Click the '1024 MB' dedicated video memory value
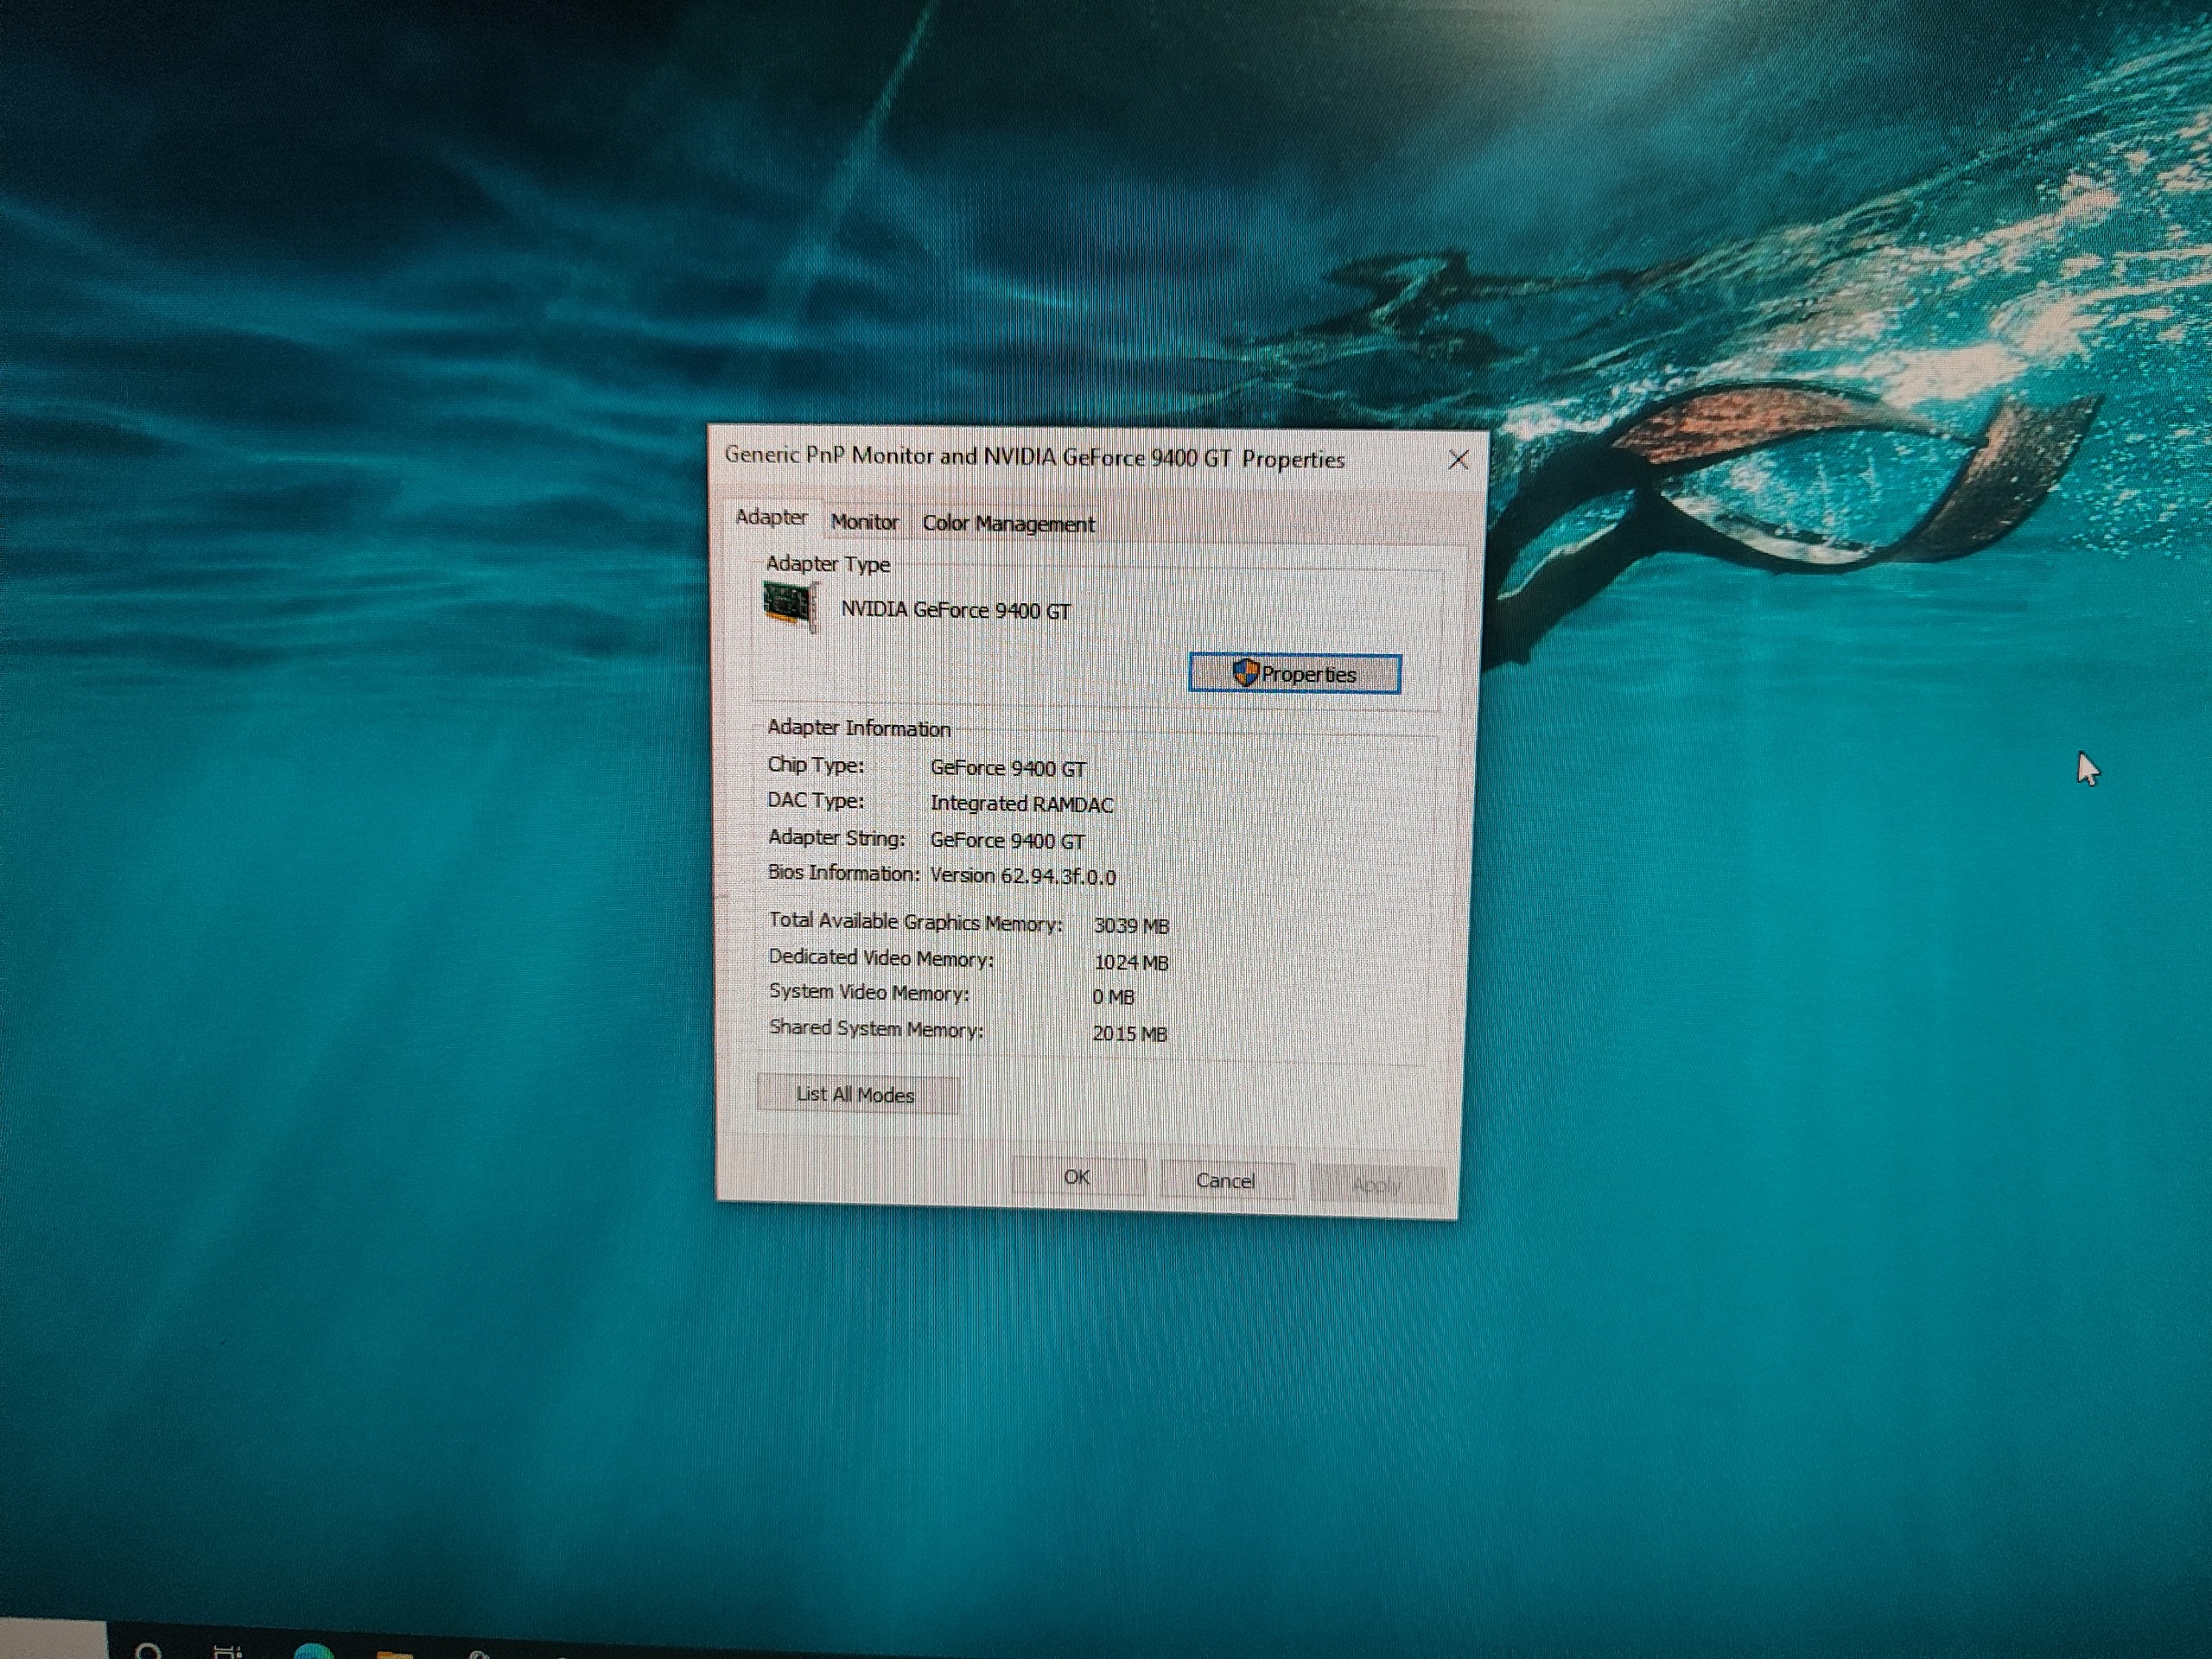Screen dimensions: 2212x1659 [x=1131, y=963]
